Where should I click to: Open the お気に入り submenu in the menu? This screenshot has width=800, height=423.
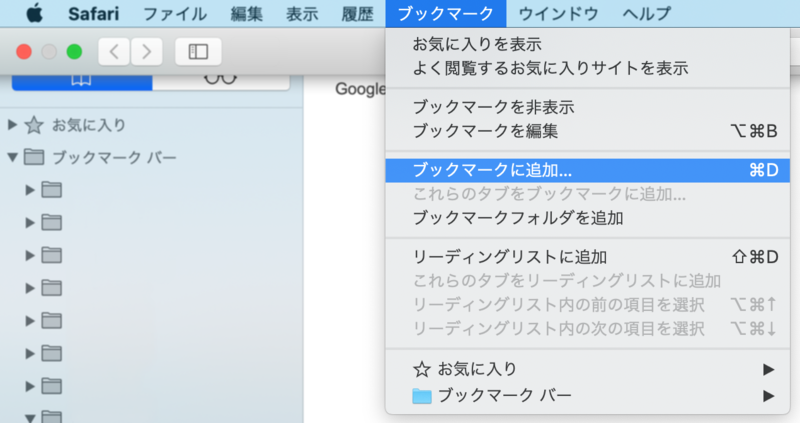coord(588,369)
